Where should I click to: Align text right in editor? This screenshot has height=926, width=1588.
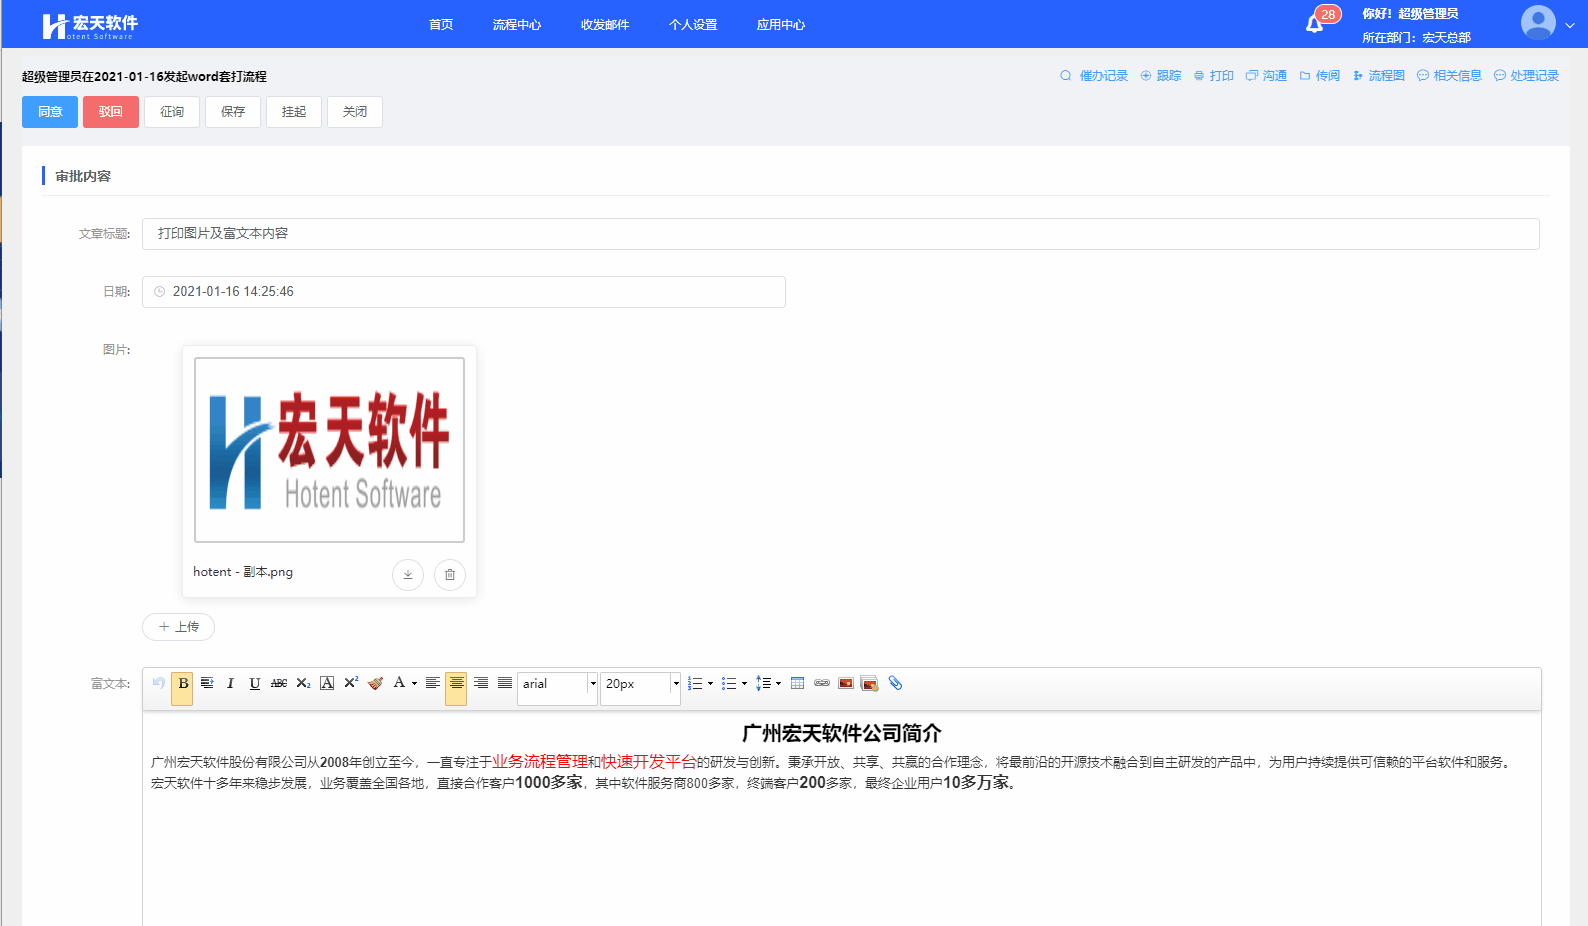[481, 683]
